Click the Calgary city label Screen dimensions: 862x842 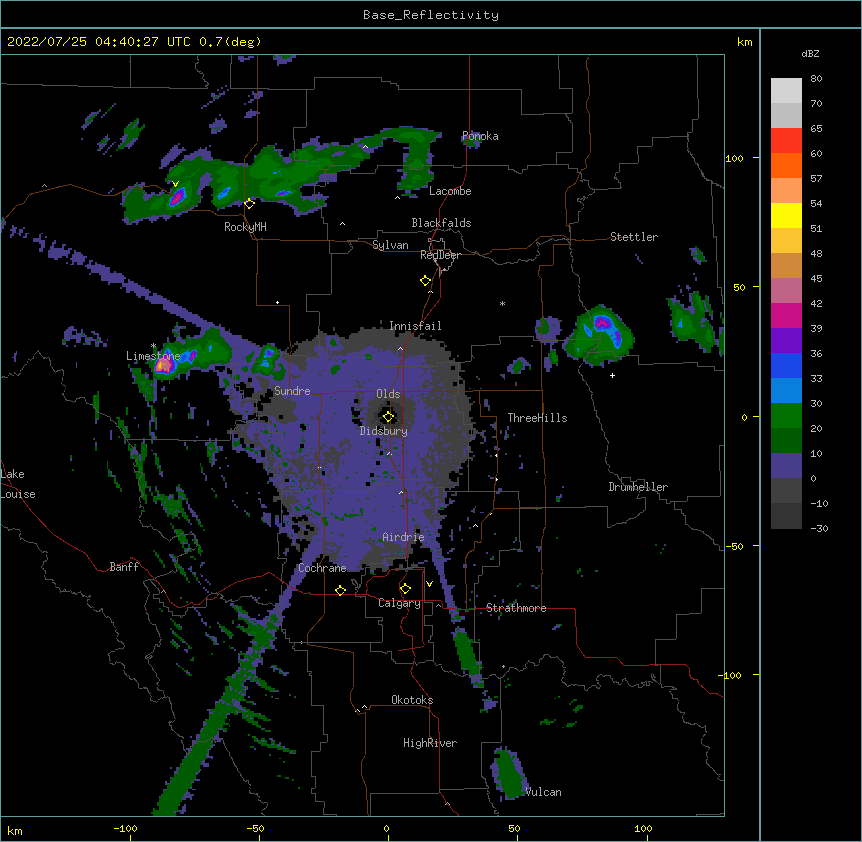[400, 603]
